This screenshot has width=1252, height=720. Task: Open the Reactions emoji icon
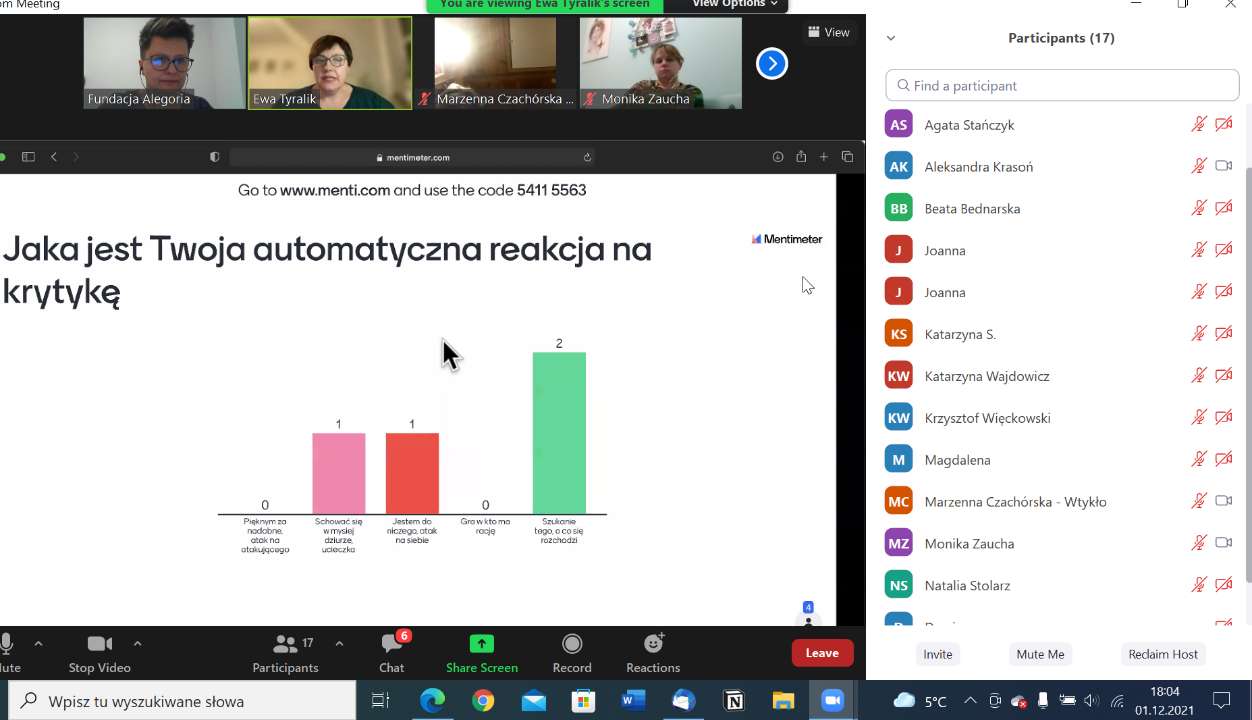click(653, 644)
